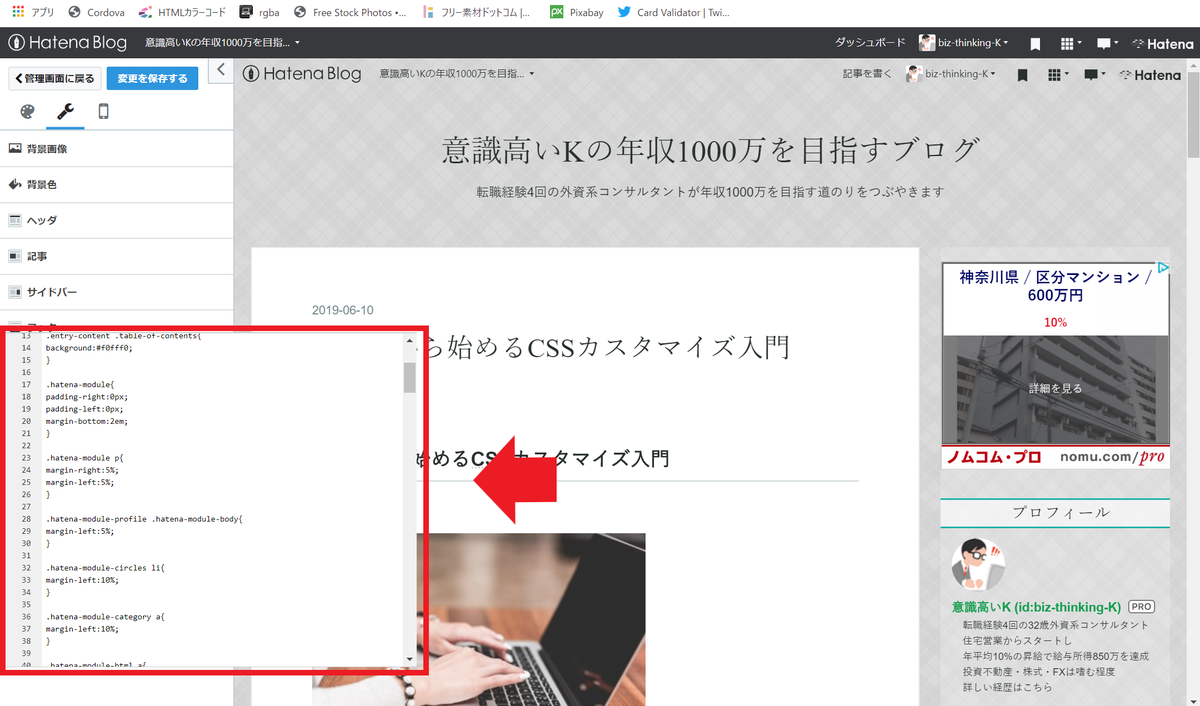The height and width of the screenshot is (706, 1200).
Task: Click the Hatena bookmark ribbon icon
Action: (1034, 43)
